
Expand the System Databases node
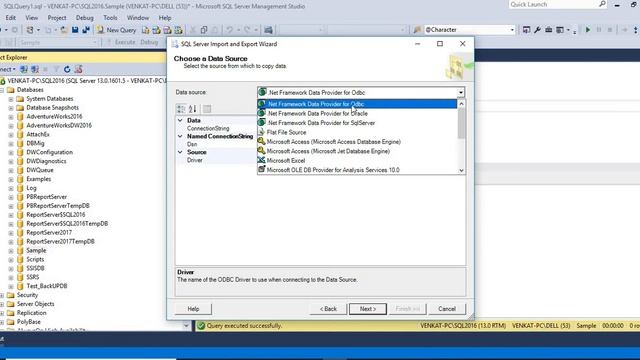[11, 99]
